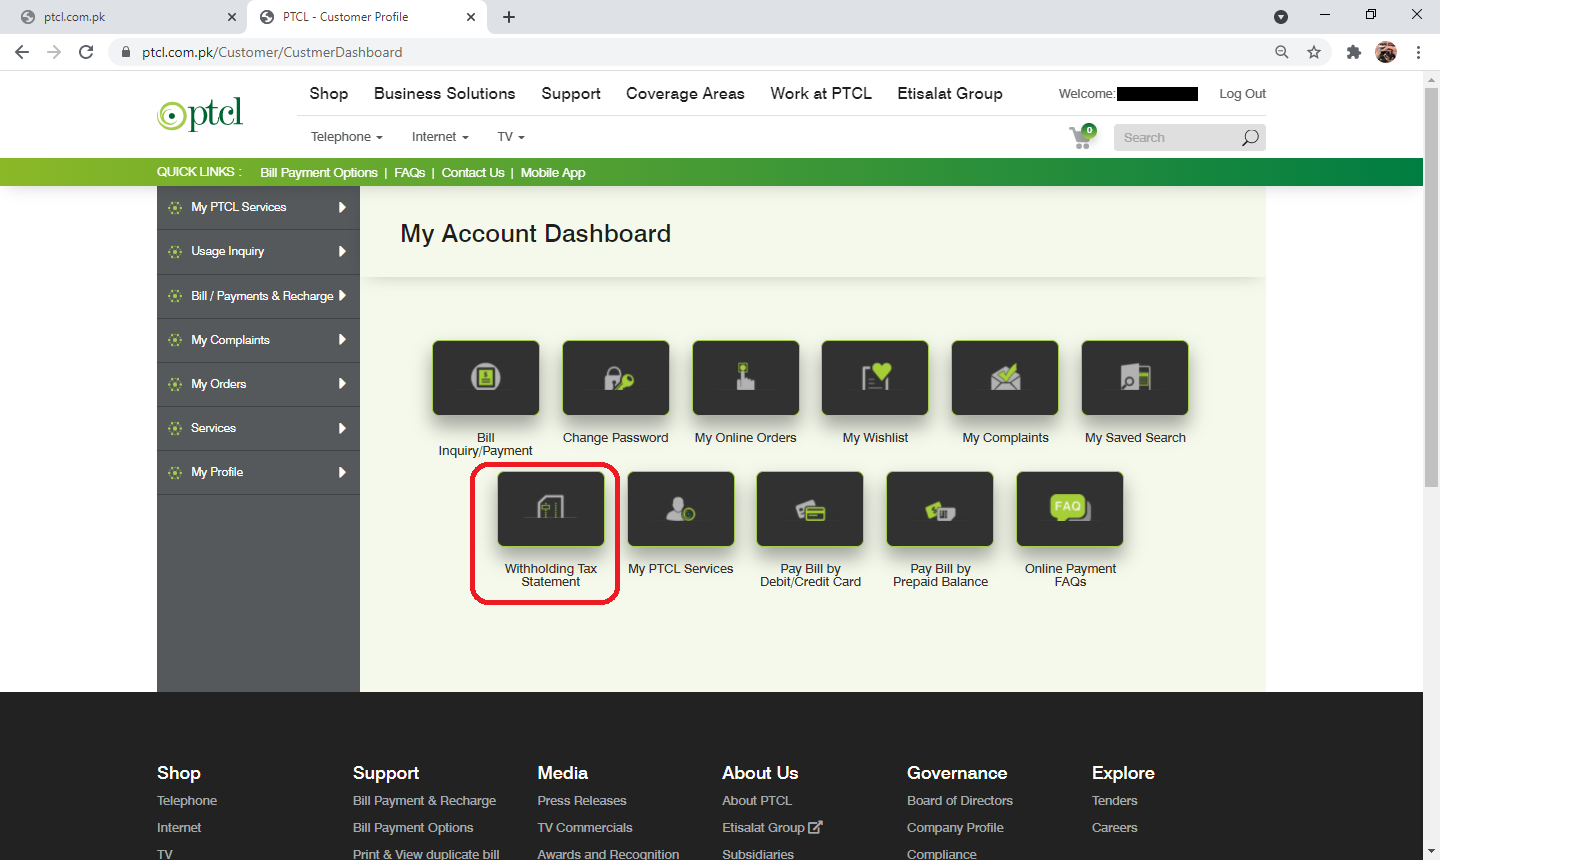1592x860 pixels.
Task: Open the Change Password tile
Action: click(616, 378)
